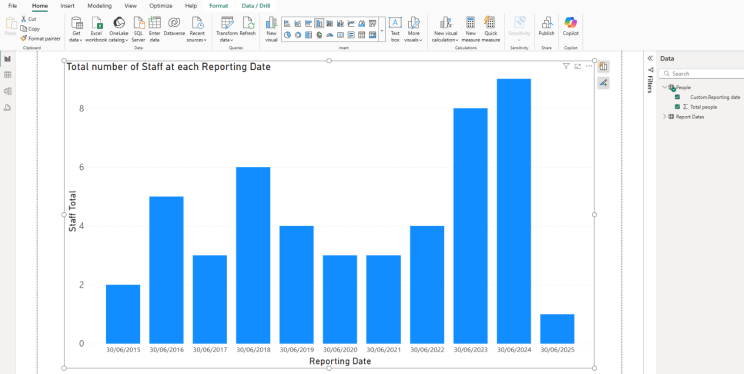Open the Help ribbon tab
Viewport: 744px width, 374px height.
pos(191,6)
